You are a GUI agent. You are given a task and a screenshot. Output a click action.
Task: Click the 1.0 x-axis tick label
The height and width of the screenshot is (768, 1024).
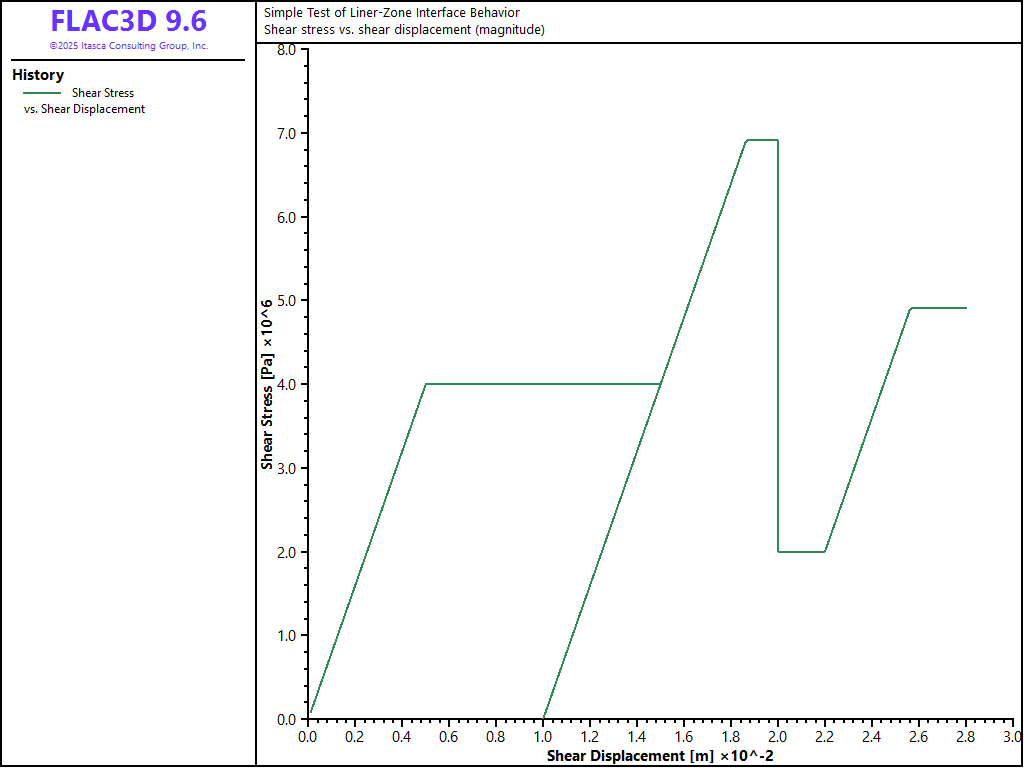[543, 737]
